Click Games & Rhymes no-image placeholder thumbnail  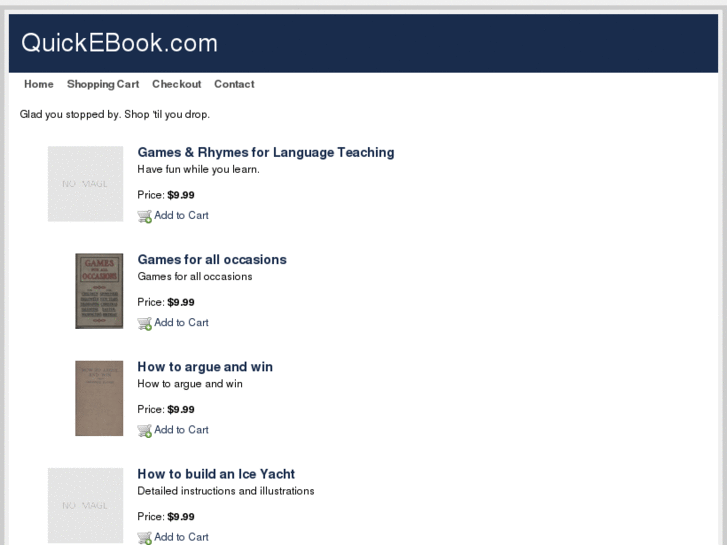pyautogui.click(x=85, y=184)
